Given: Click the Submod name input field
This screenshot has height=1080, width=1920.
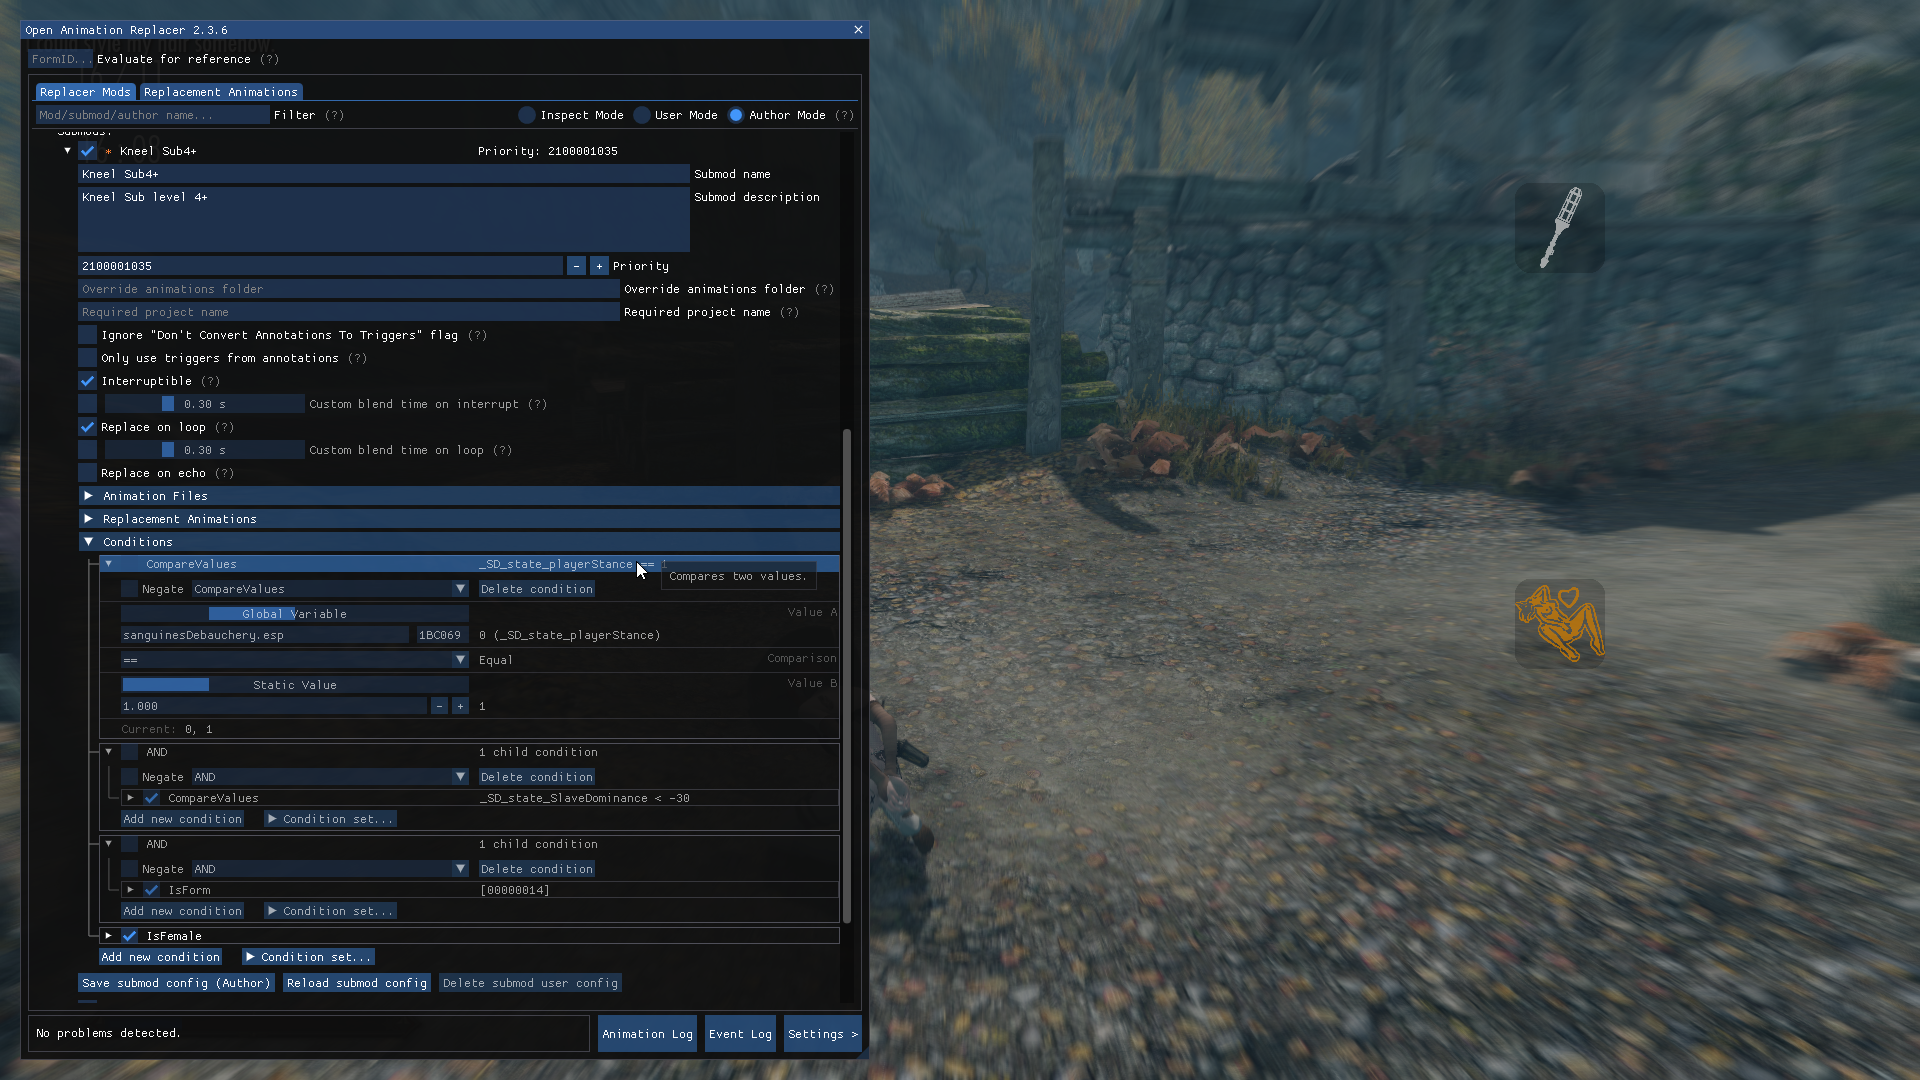Looking at the screenshot, I should [384, 174].
